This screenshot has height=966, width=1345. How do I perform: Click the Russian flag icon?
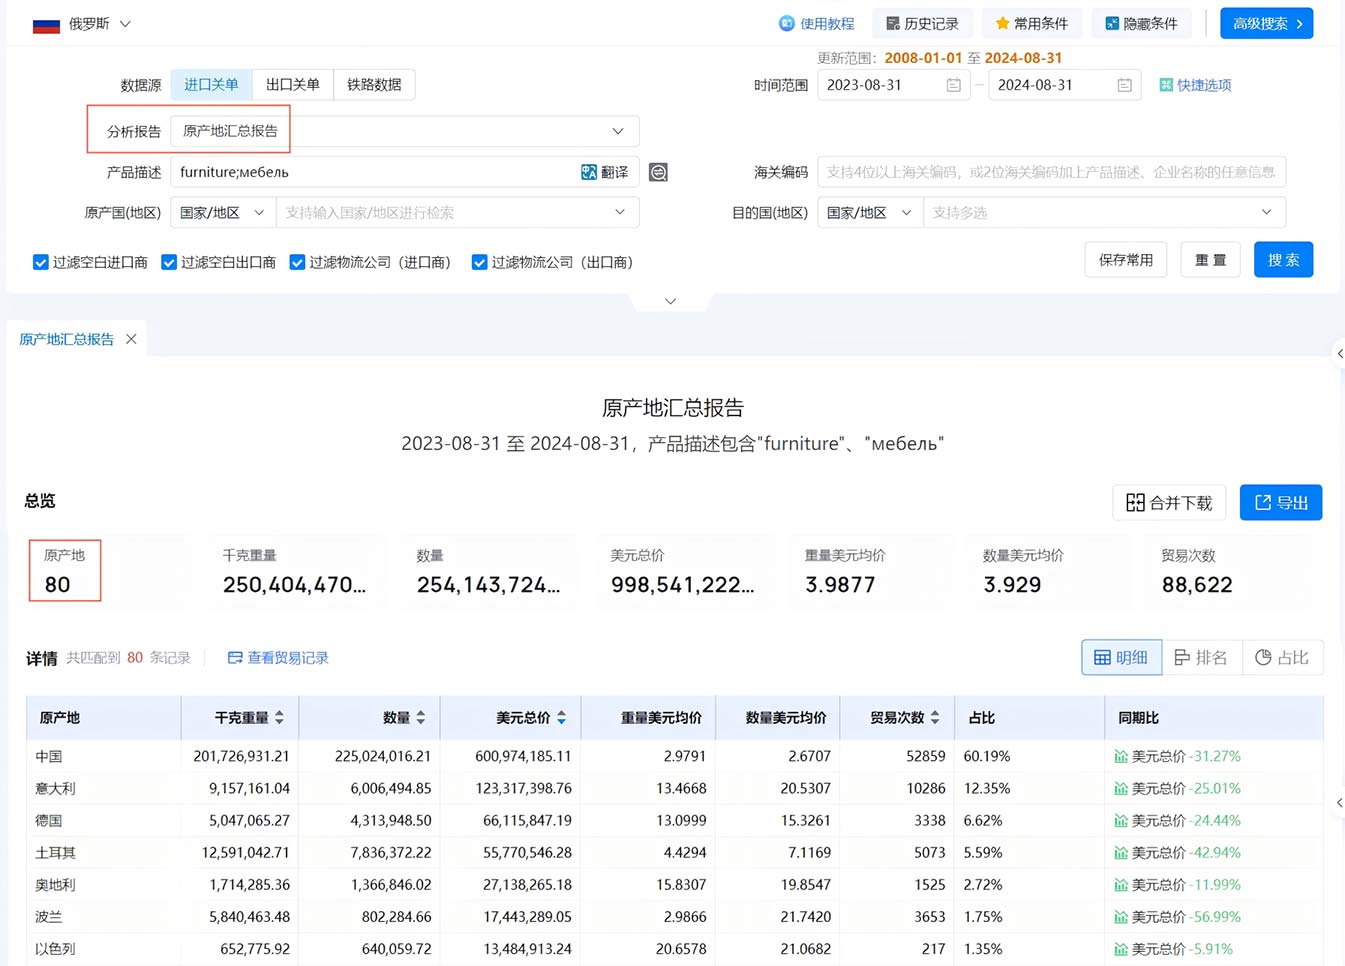46,25
